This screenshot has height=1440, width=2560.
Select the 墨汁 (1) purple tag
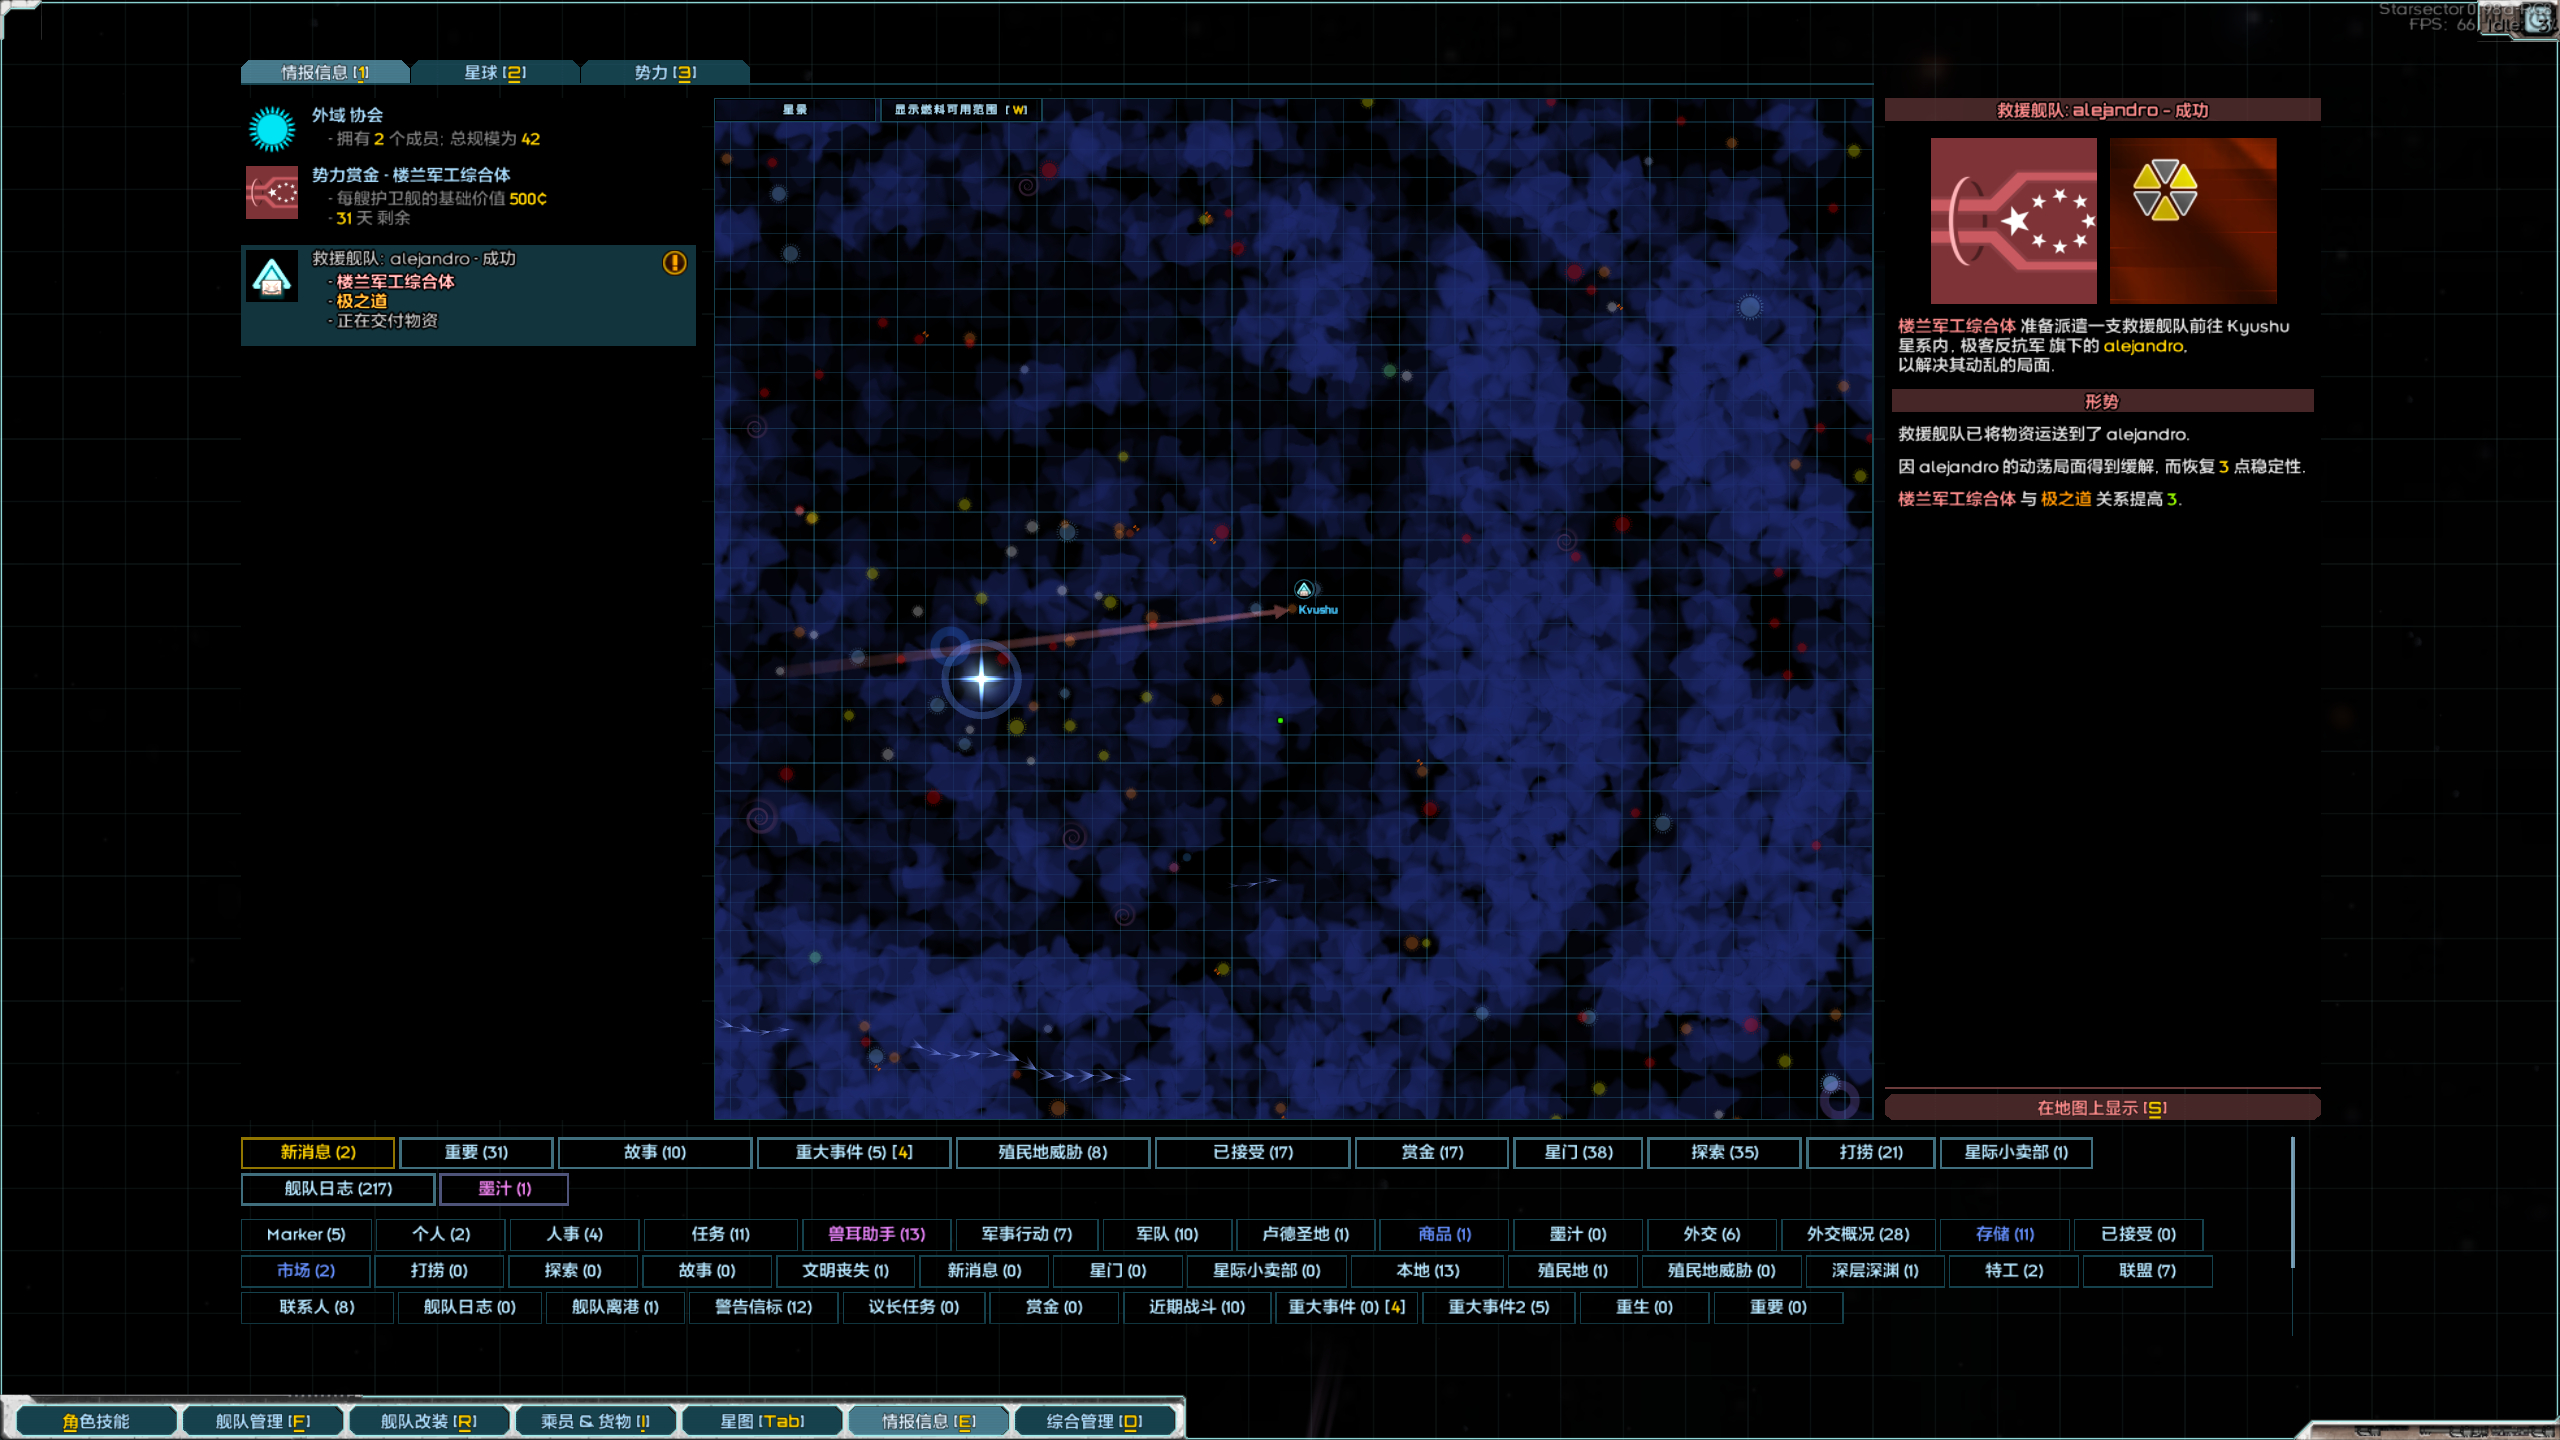[x=504, y=1188]
